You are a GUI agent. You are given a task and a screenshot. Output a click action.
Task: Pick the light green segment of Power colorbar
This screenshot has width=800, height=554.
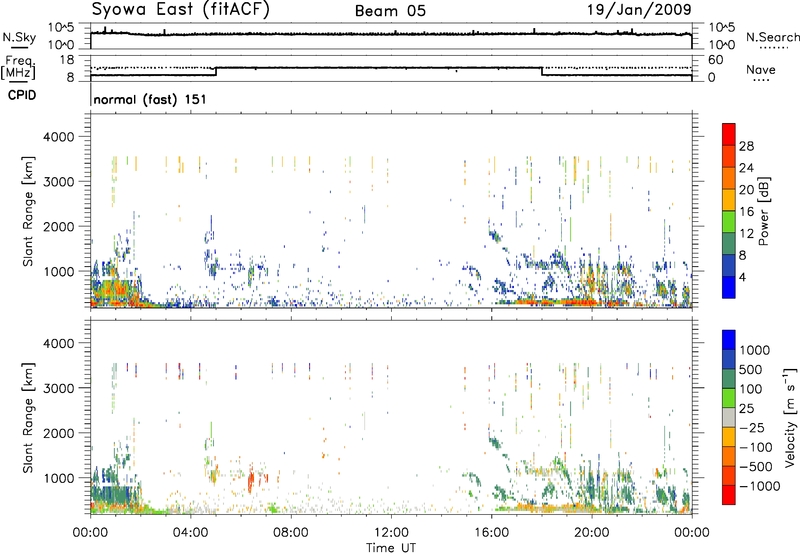coord(729,221)
